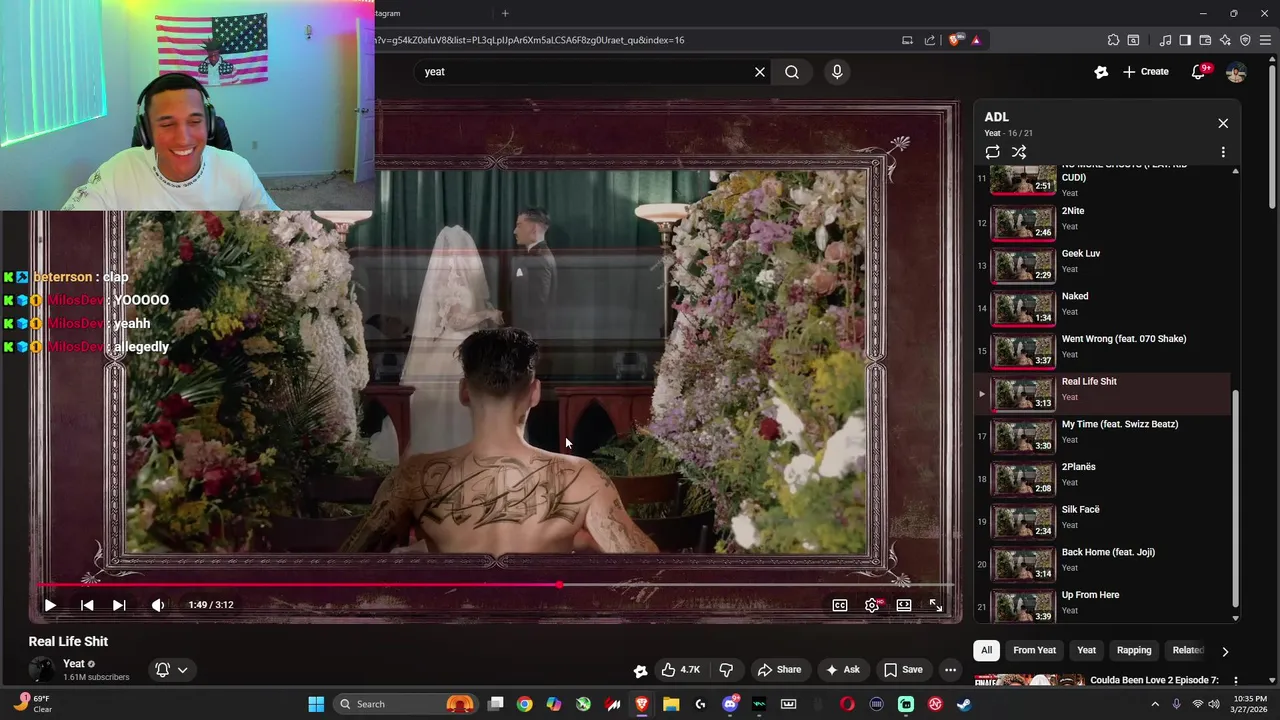This screenshot has height=720, width=1280.
Task: Open the Yeat channel name link
Action: click(73, 664)
